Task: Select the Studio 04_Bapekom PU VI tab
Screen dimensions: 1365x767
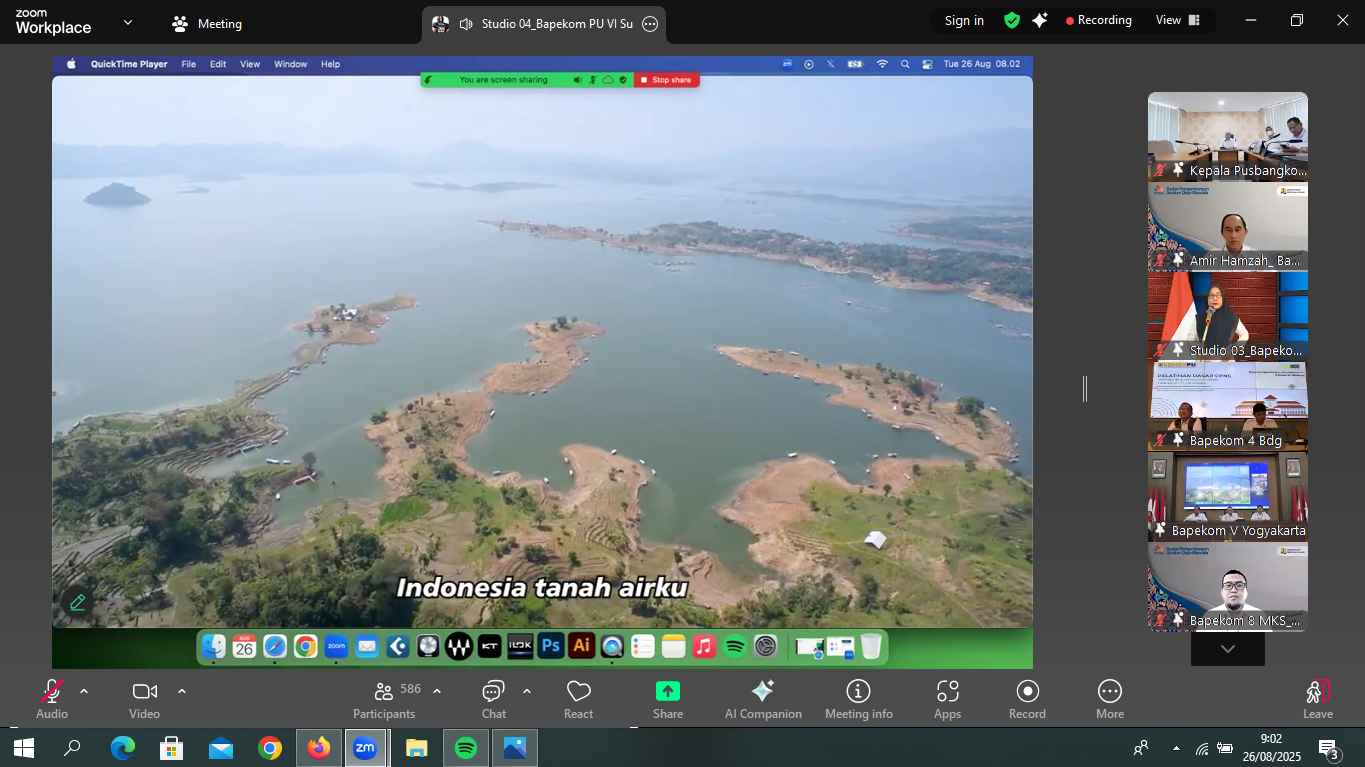Action: pyautogui.click(x=543, y=24)
